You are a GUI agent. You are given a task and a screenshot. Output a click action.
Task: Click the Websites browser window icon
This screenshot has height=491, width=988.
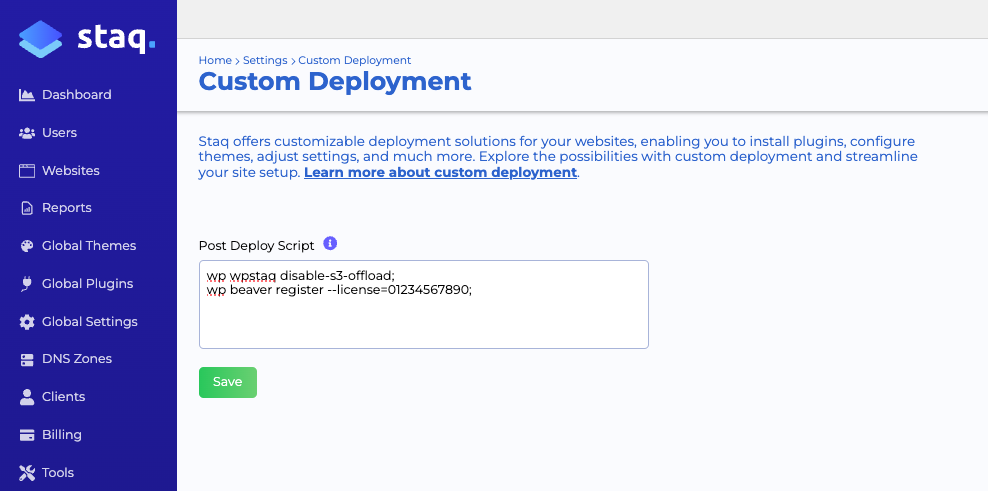pyautogui.click(x=27, y=171)
